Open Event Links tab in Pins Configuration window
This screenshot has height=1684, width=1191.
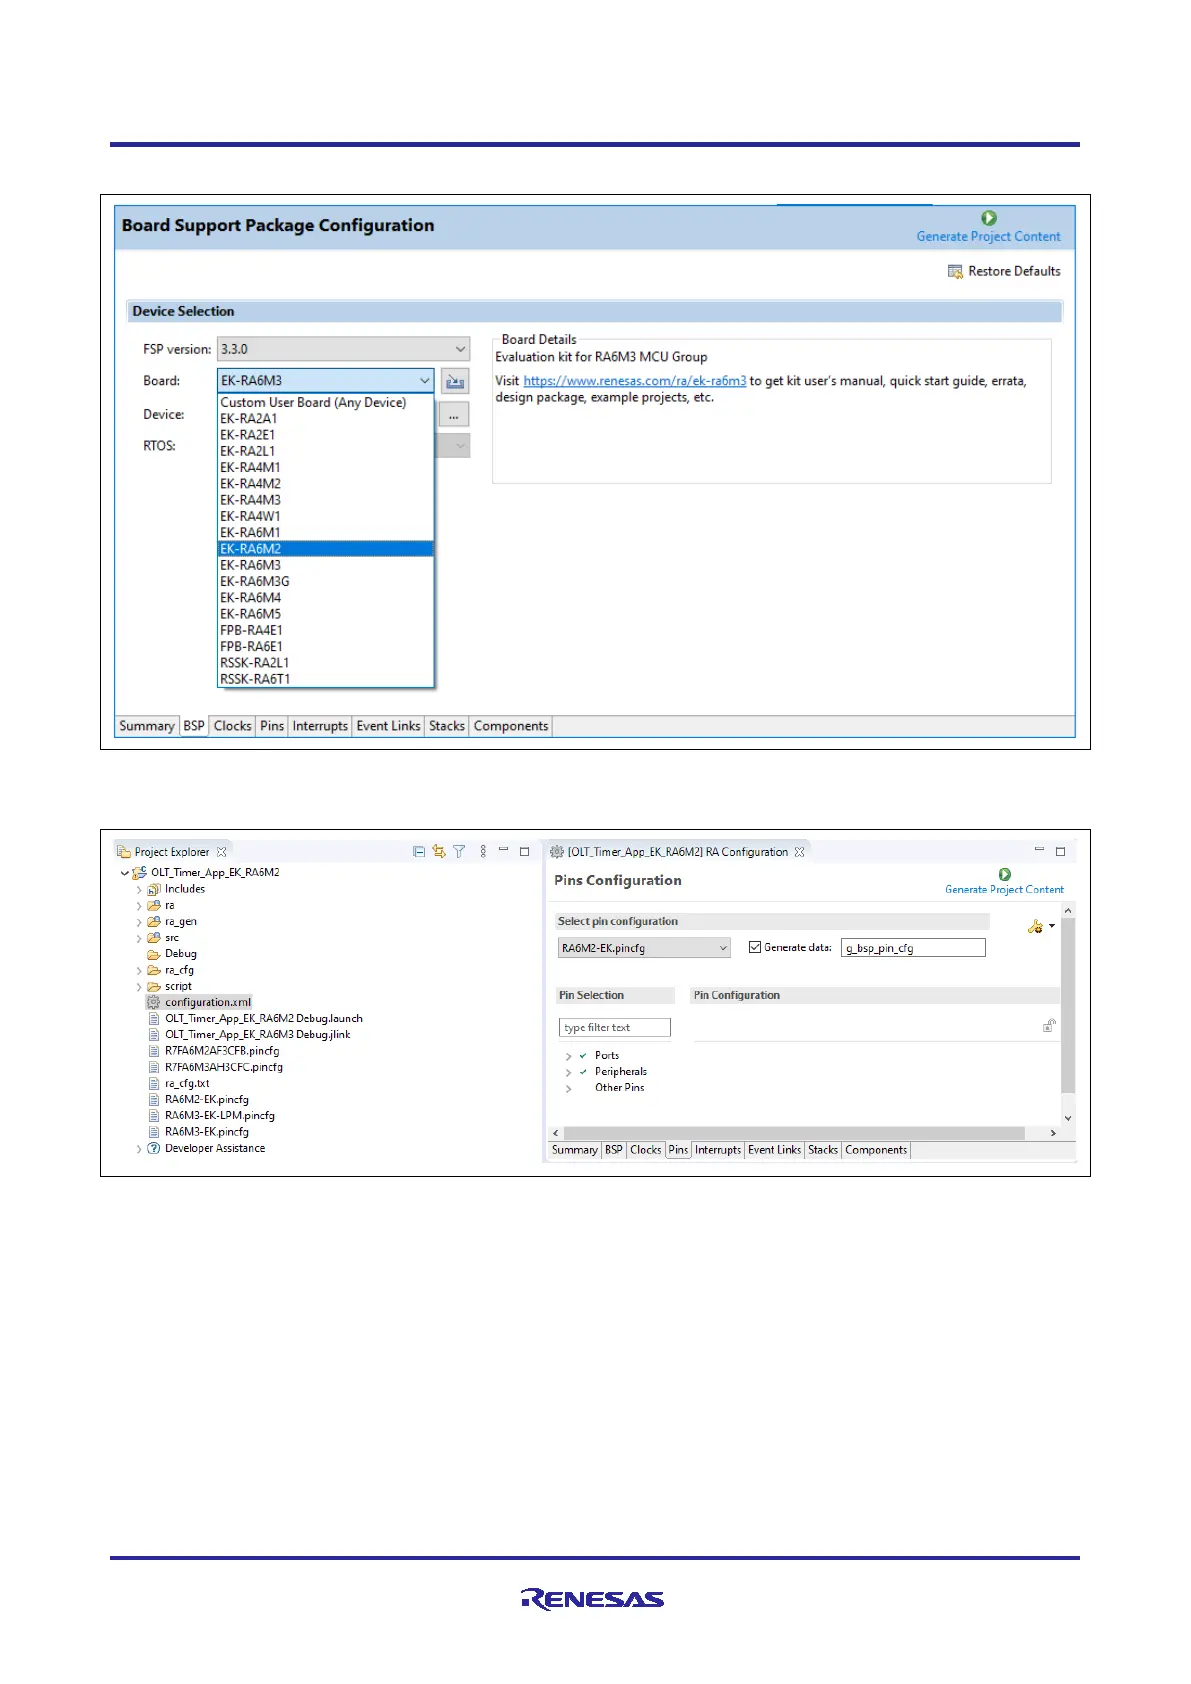click(774, 1150)
